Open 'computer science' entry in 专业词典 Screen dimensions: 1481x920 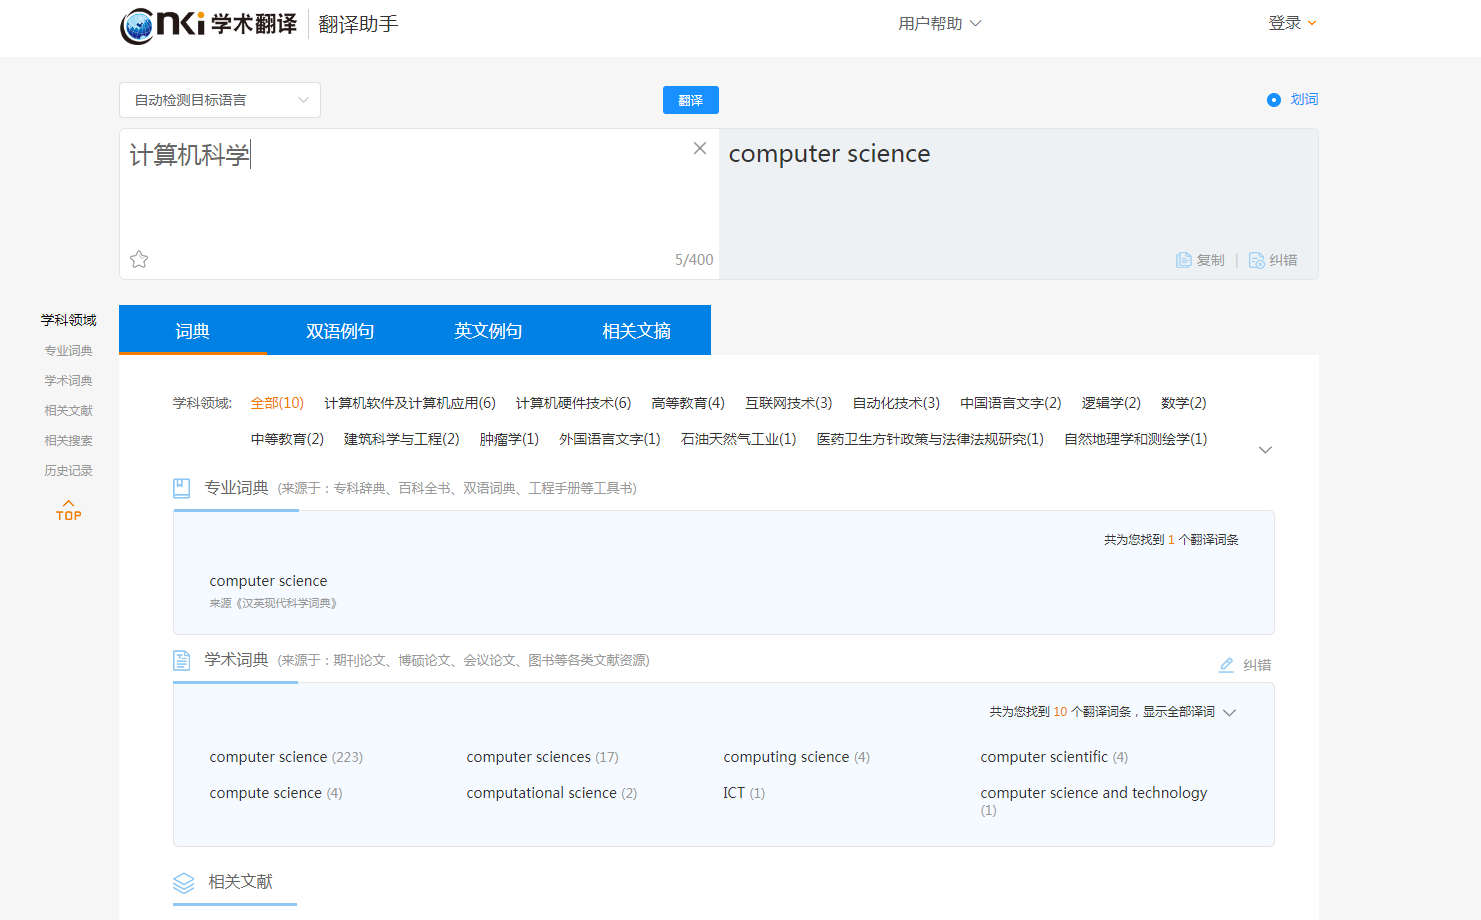[268, 581]
